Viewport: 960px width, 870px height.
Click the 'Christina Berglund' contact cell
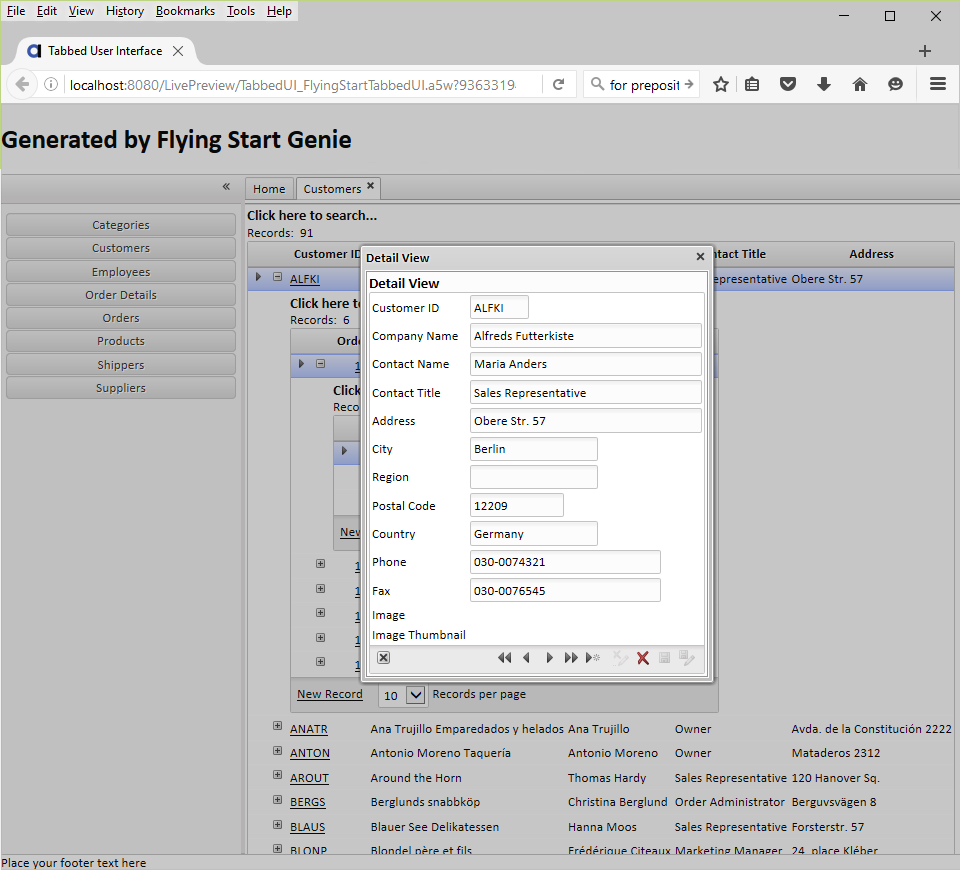tap(617, 802)
